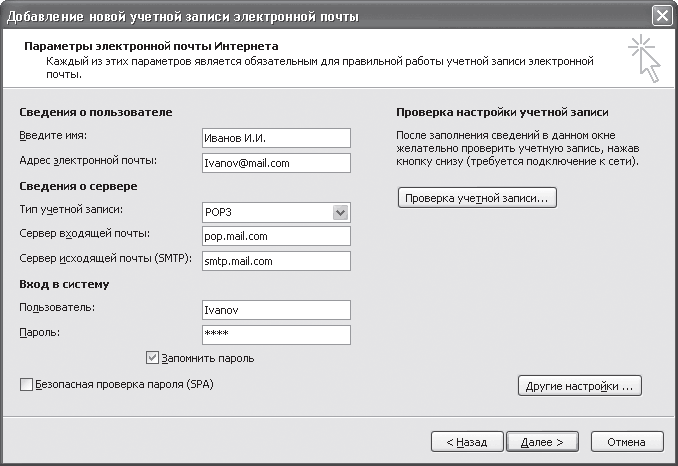
Task: Click the name field containing Иванов И.И.
Action: pos(276,138)
